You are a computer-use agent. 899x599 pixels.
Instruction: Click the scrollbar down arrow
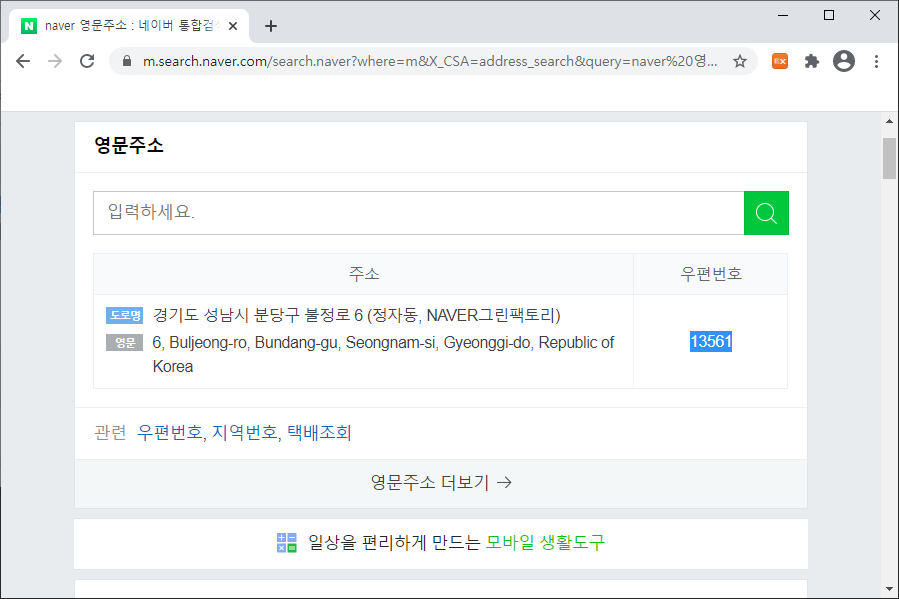[889, 589]
